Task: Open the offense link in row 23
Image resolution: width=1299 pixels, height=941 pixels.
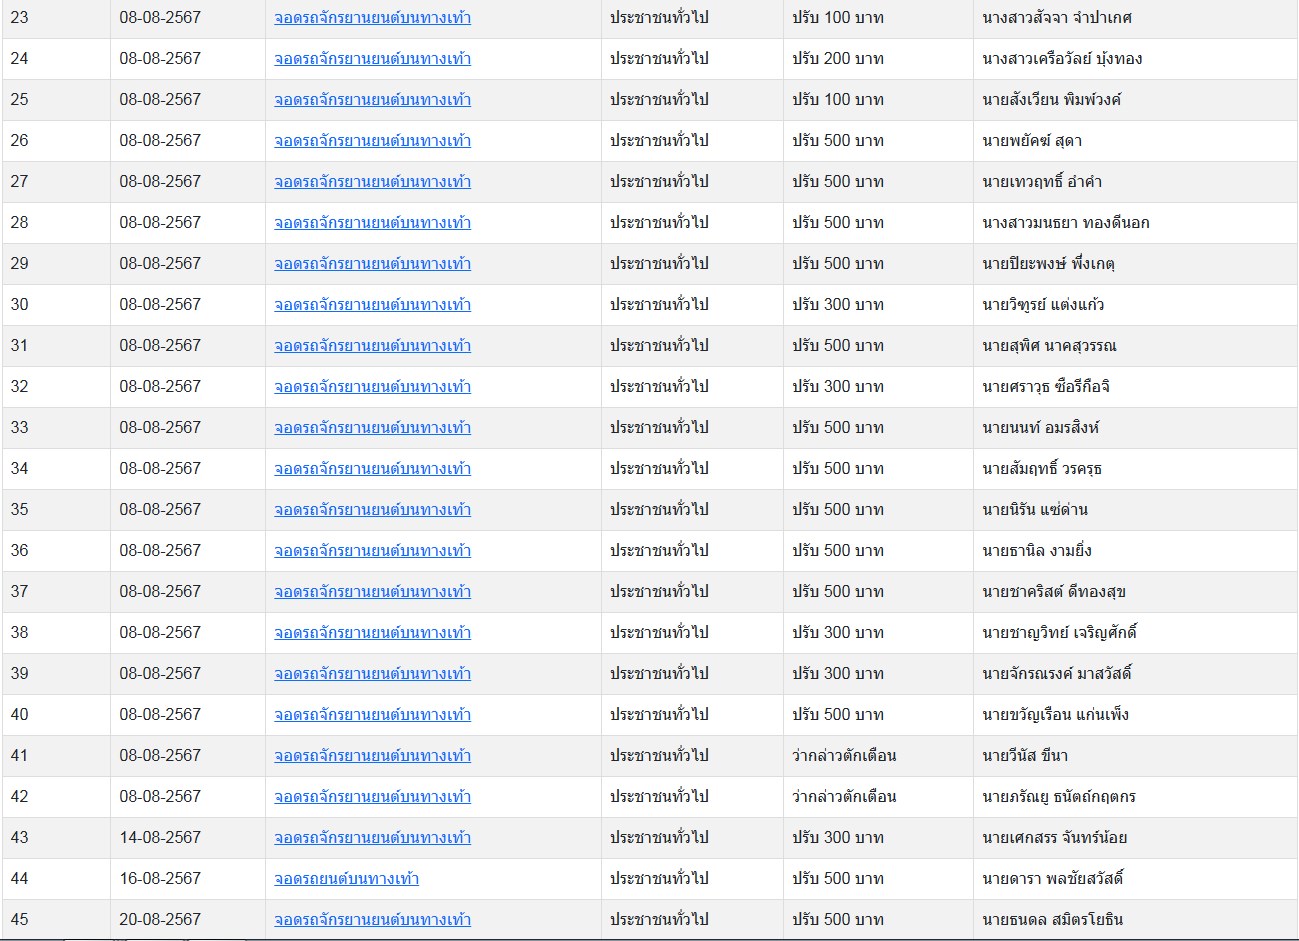Action: pyautogui.click(x=372, y=18)
